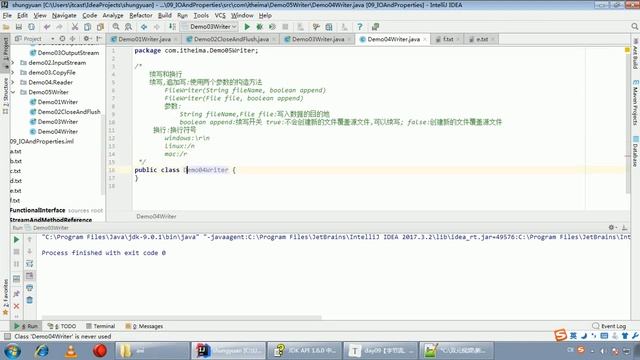The height and width of the screenshot is (360, 640).
Task: Open the Structure side panel
Action: click(x=5, y=95)
